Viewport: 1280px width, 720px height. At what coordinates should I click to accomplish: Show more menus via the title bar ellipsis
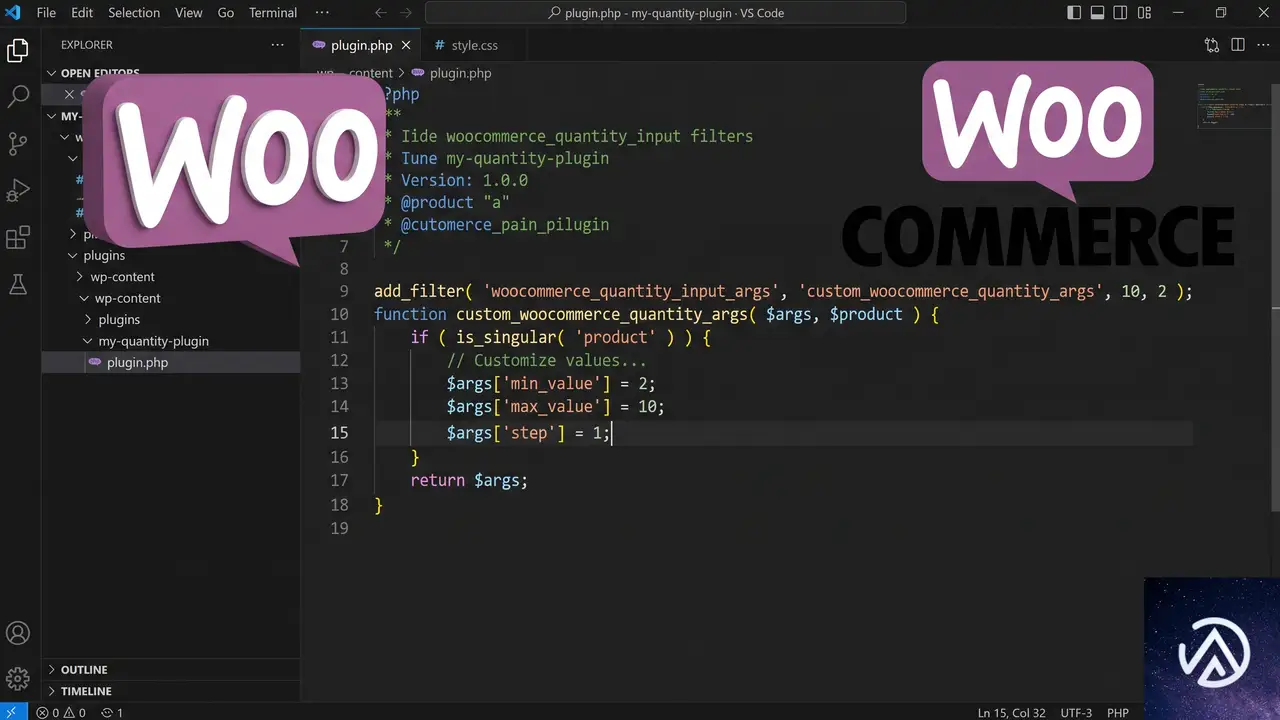click(322, 13)
